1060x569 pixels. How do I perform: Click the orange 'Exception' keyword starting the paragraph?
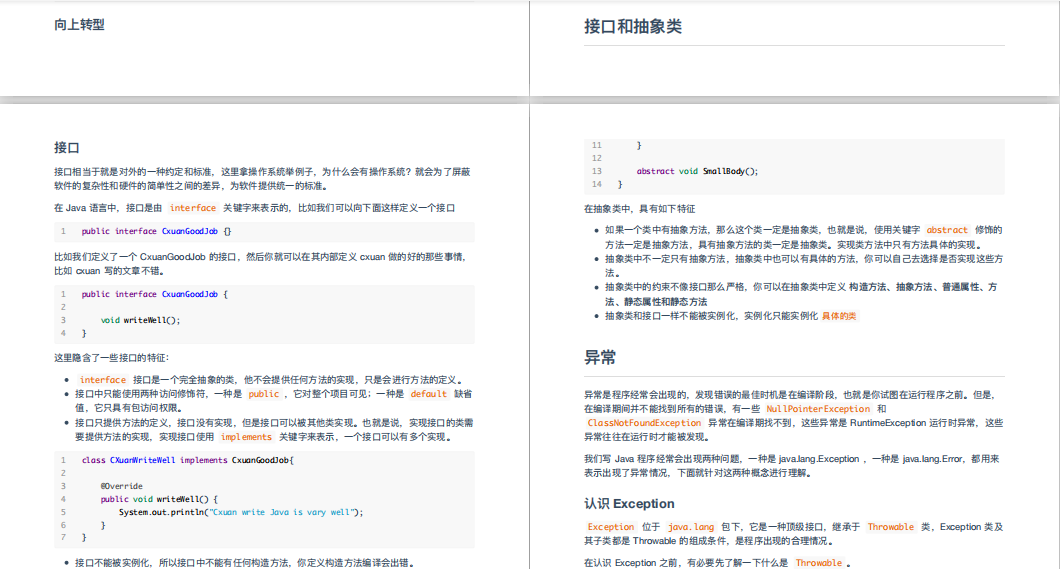tap(610, 527)
